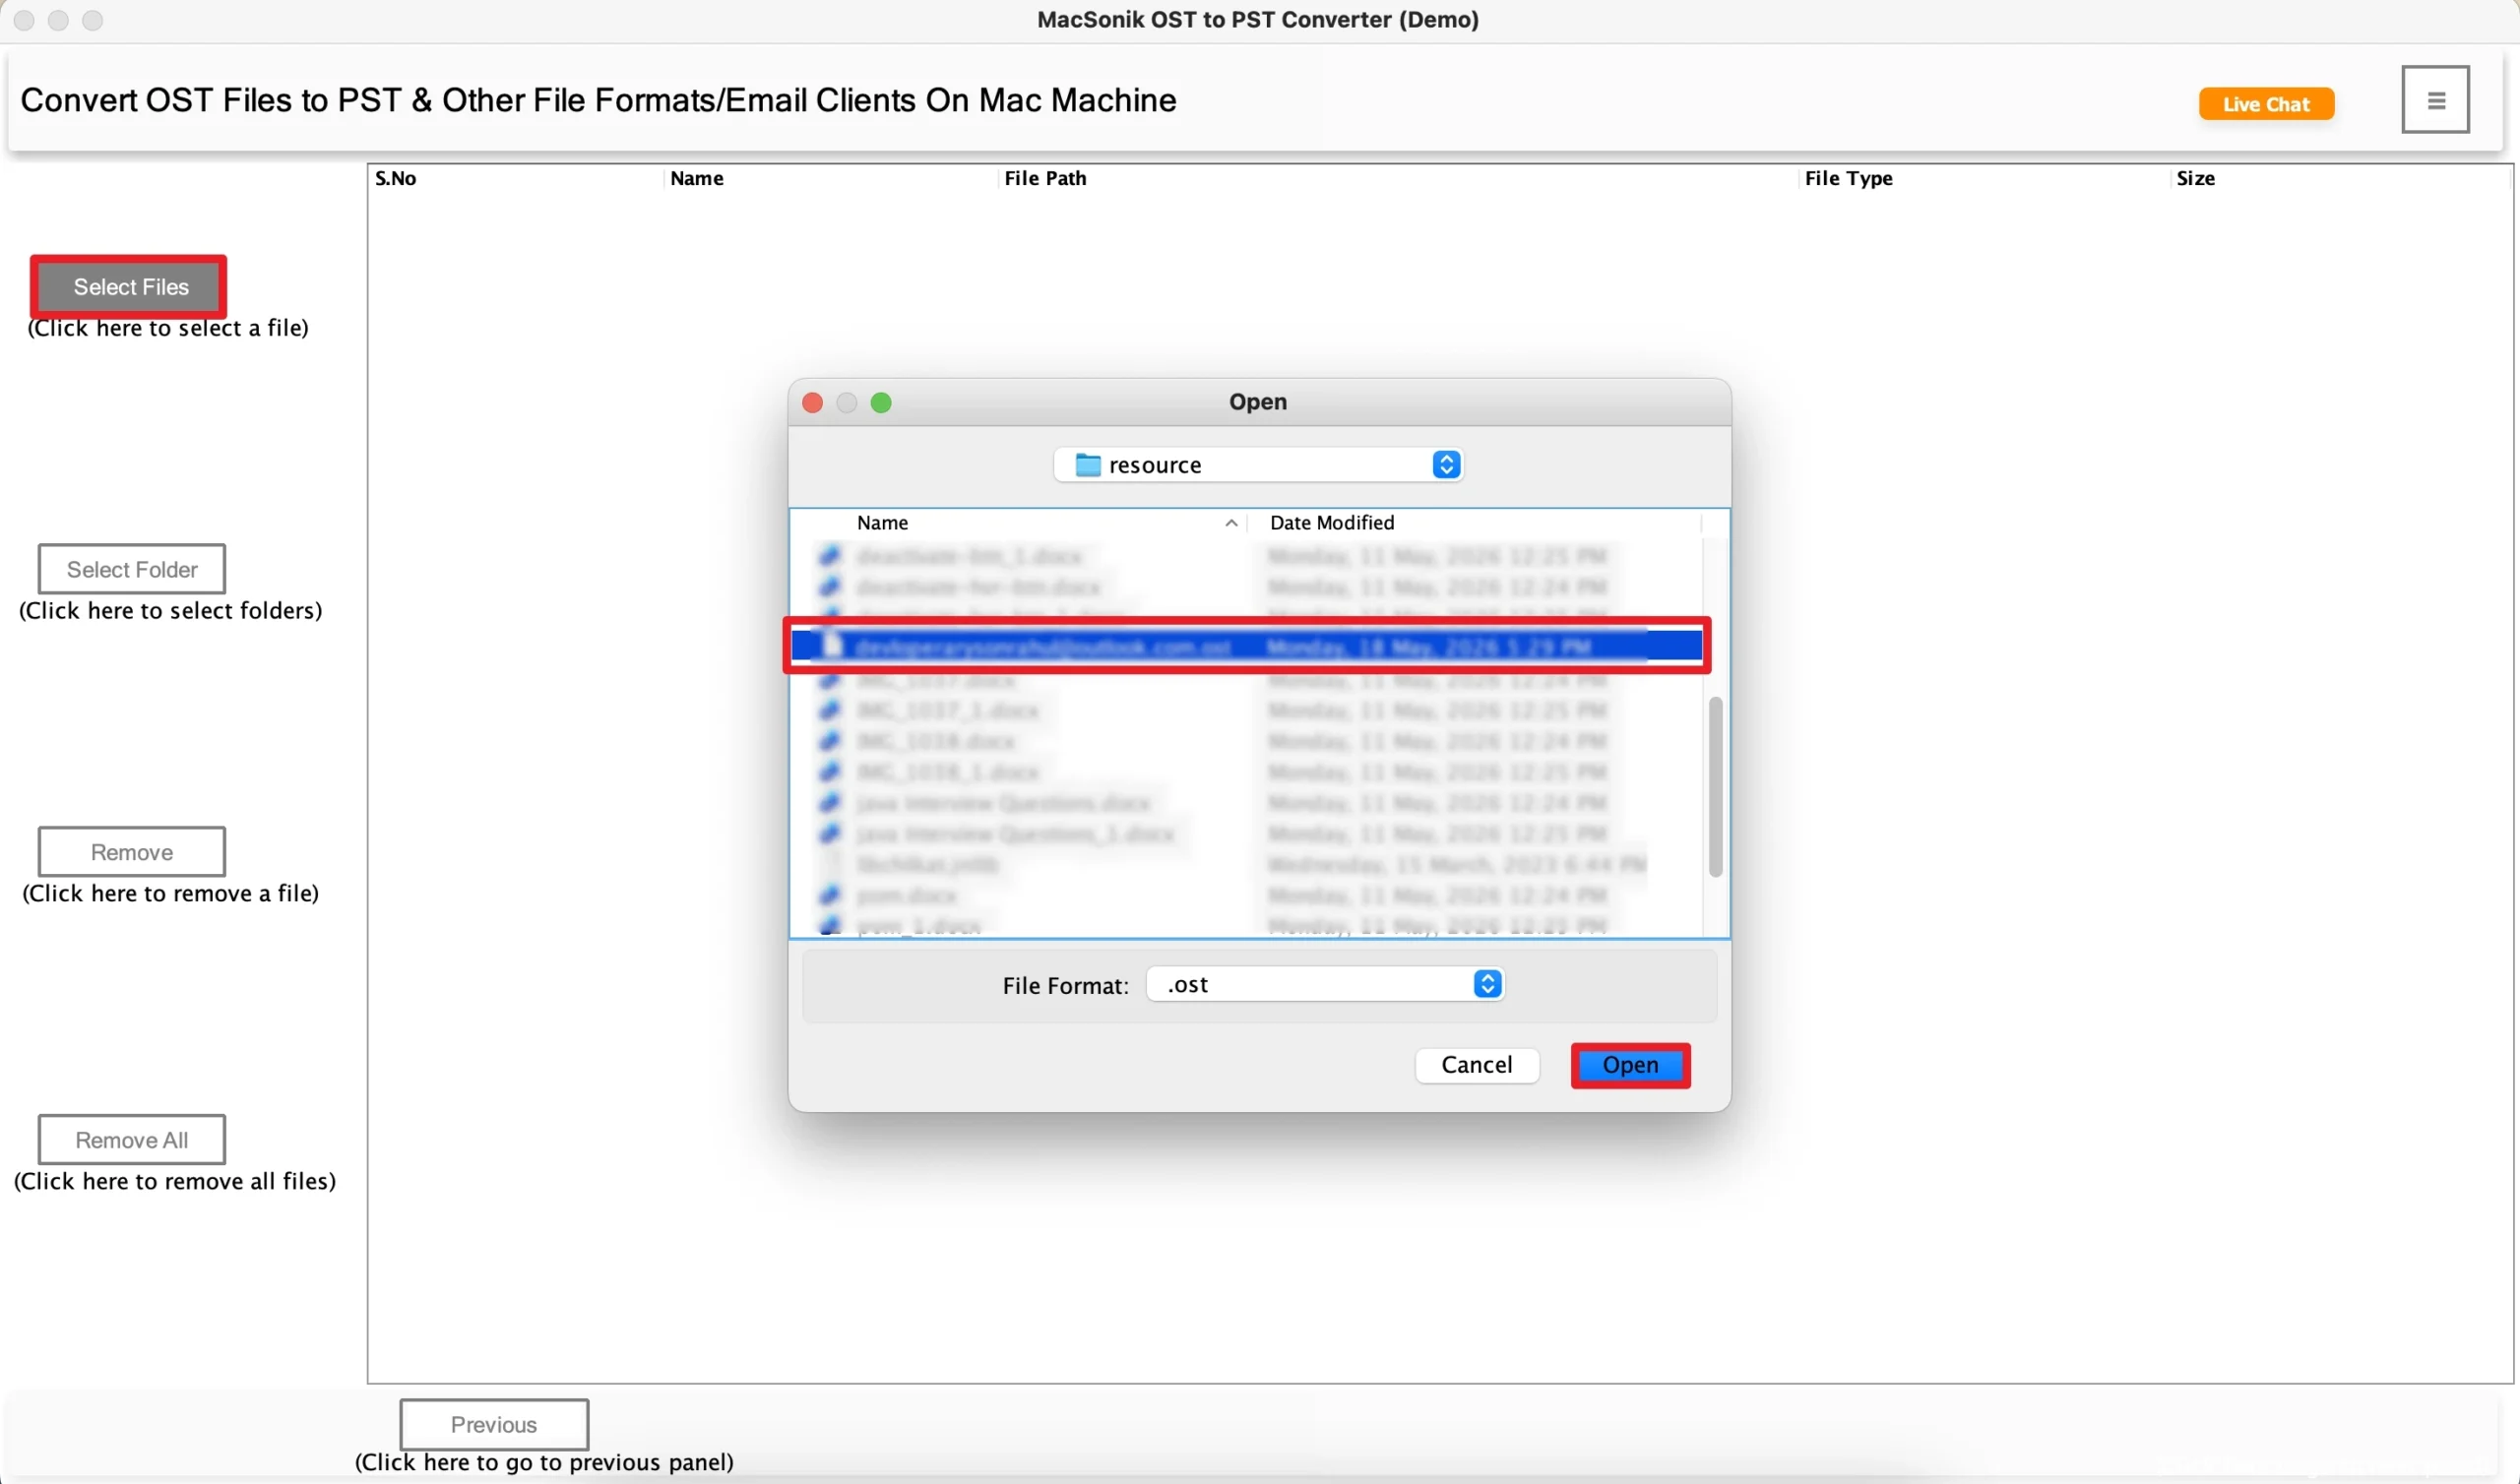Click the hint '(Click here to remove all files)'
2520x1484 pixels.
tap(175, 1181)
